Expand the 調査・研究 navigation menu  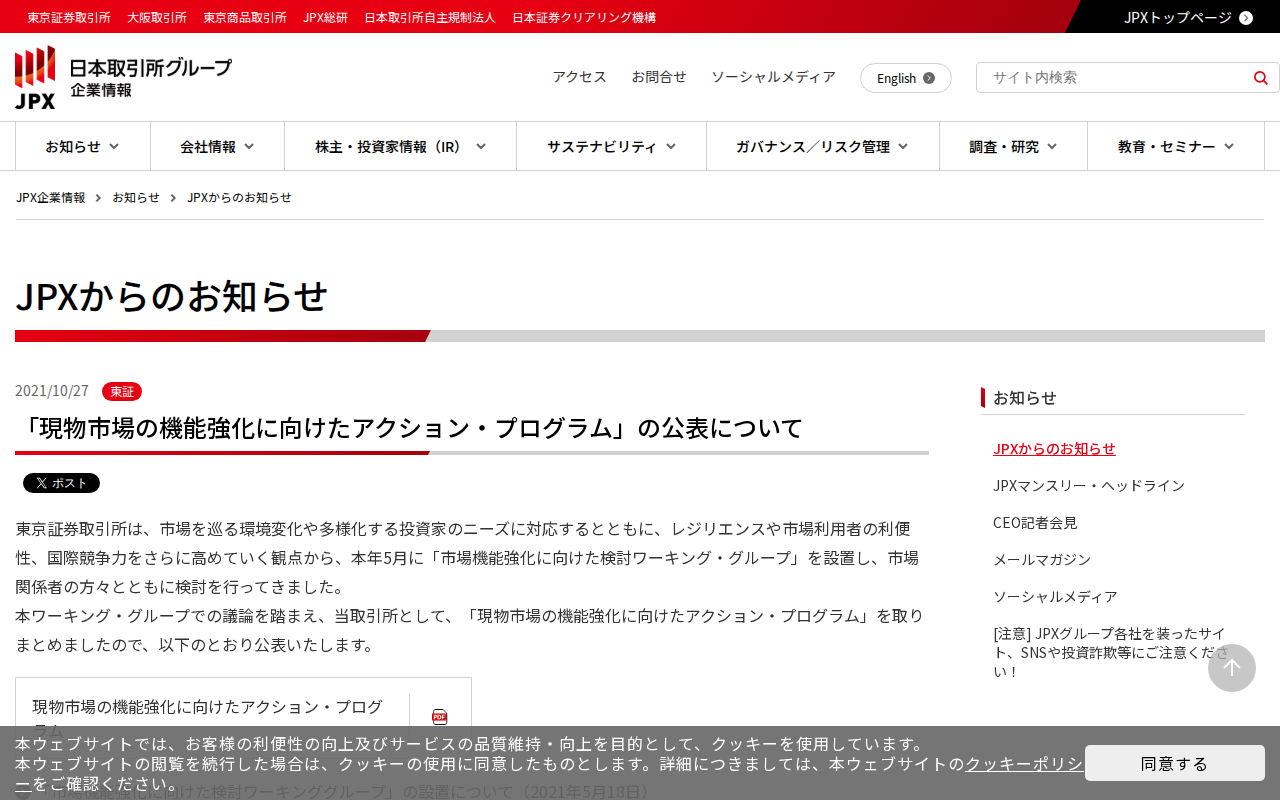pos(1013,146)
